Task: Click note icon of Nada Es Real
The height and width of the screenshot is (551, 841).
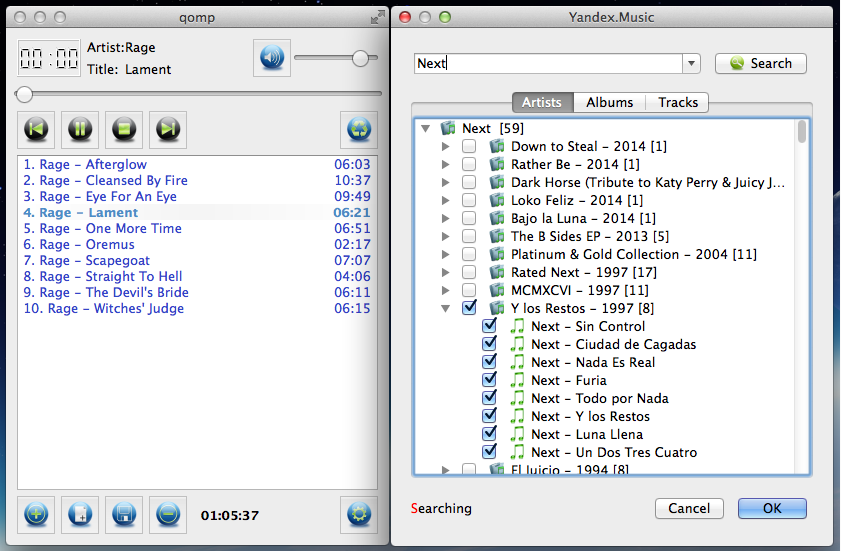Action: (x=517, y=362)
